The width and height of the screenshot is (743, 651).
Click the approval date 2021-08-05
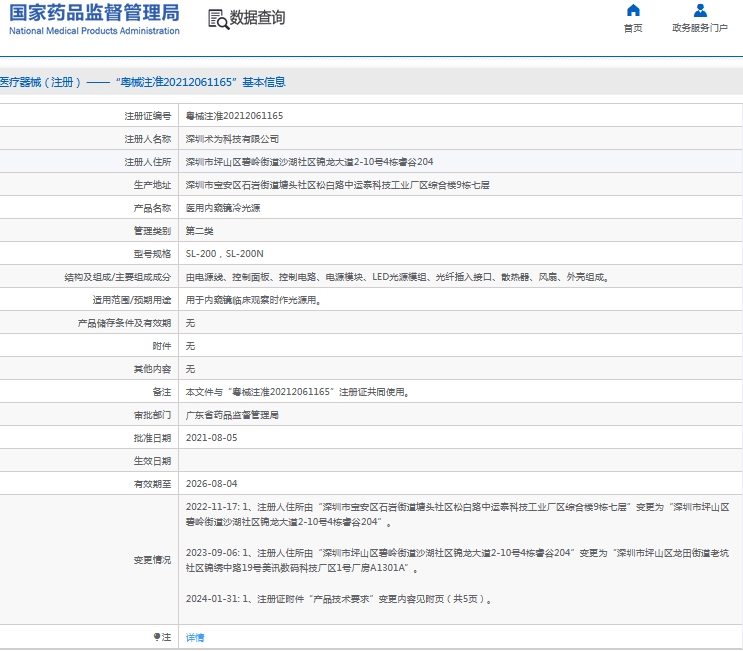click(x=211, y=438)
